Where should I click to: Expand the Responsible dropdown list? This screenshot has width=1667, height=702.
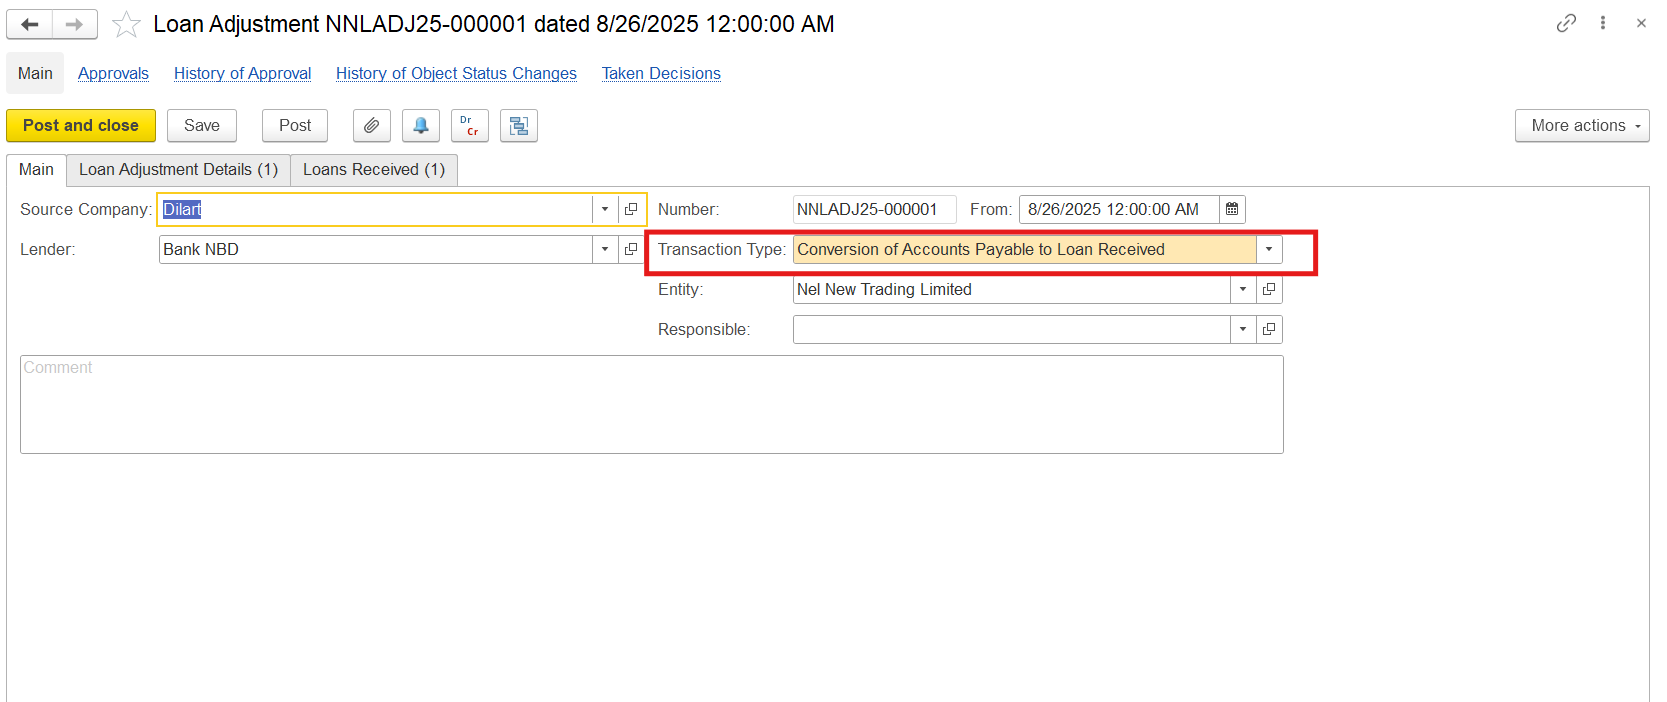pyautogui.click(x=1243, y=329)
